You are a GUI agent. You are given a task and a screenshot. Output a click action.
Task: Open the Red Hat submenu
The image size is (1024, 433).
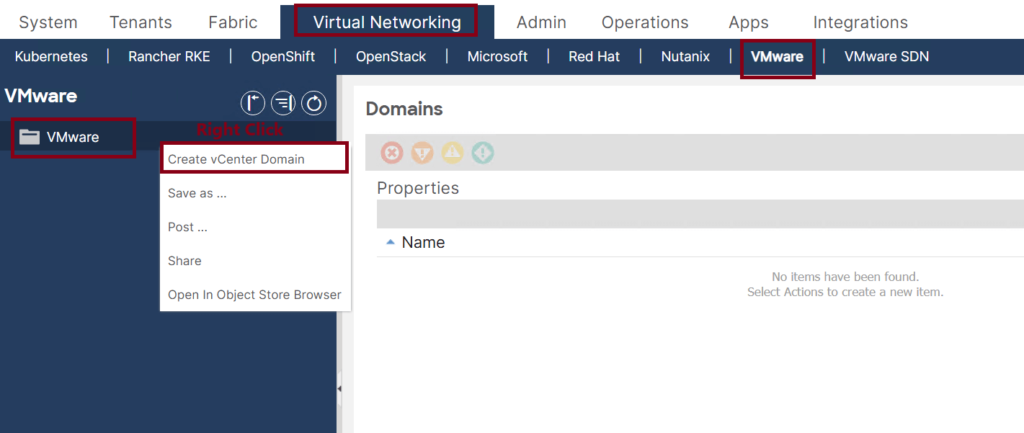pyautogui.click(x=594, y=57)
